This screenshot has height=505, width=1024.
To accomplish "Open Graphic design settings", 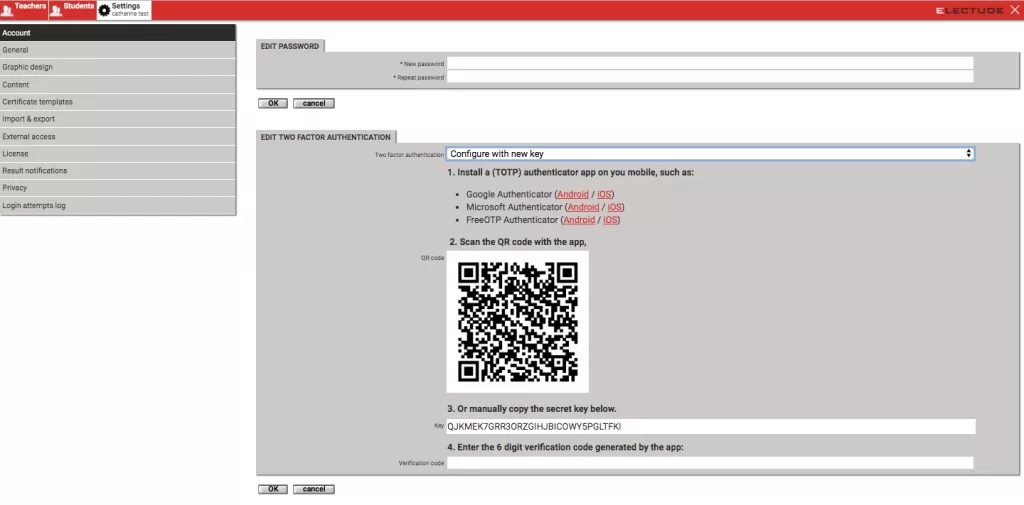I will click(x=118, y=67).
